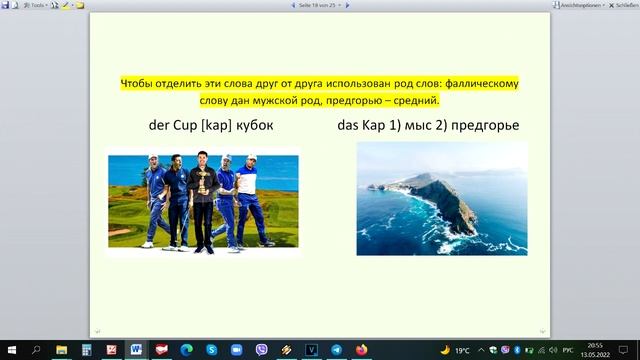Open the dark 'V' app on taskbar
Viewport: 640px width, 360px height.
(311, 350)
